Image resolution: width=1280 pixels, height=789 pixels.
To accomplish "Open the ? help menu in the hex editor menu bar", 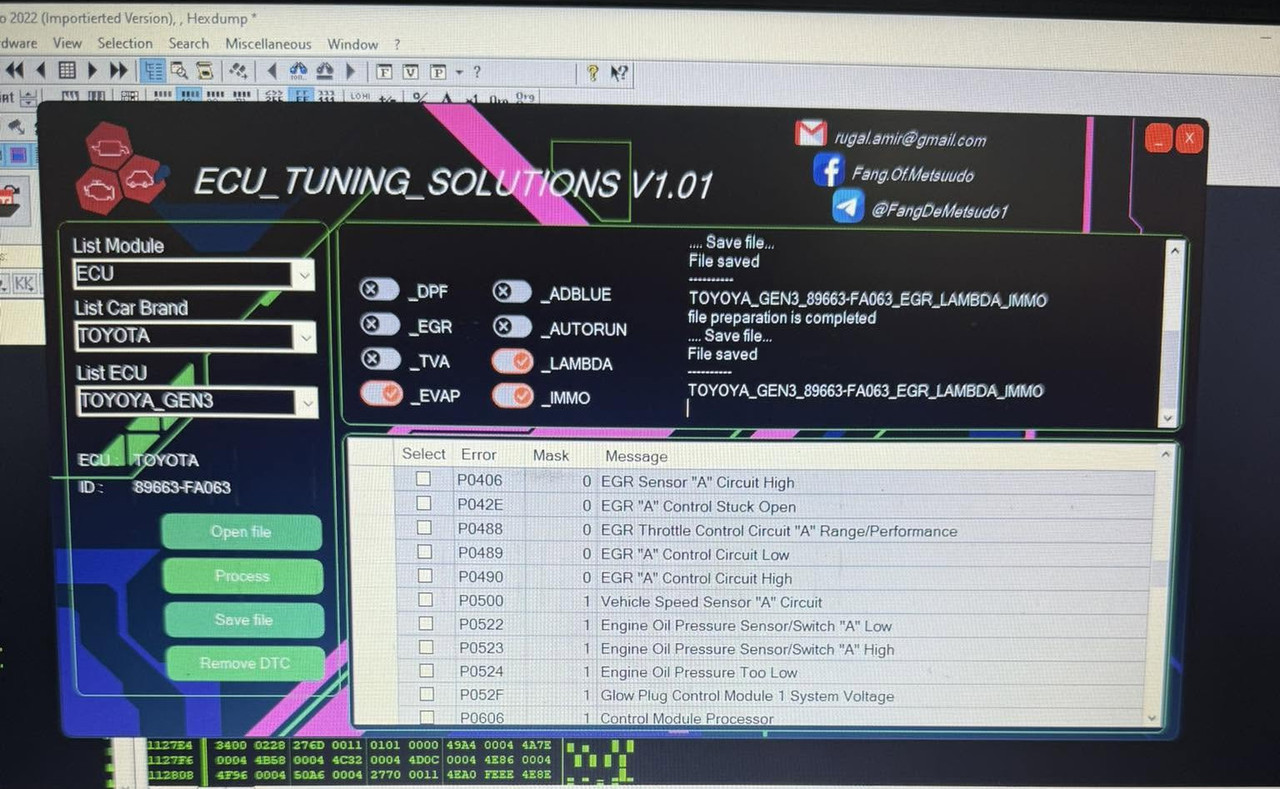I will (x=397, y=44).
